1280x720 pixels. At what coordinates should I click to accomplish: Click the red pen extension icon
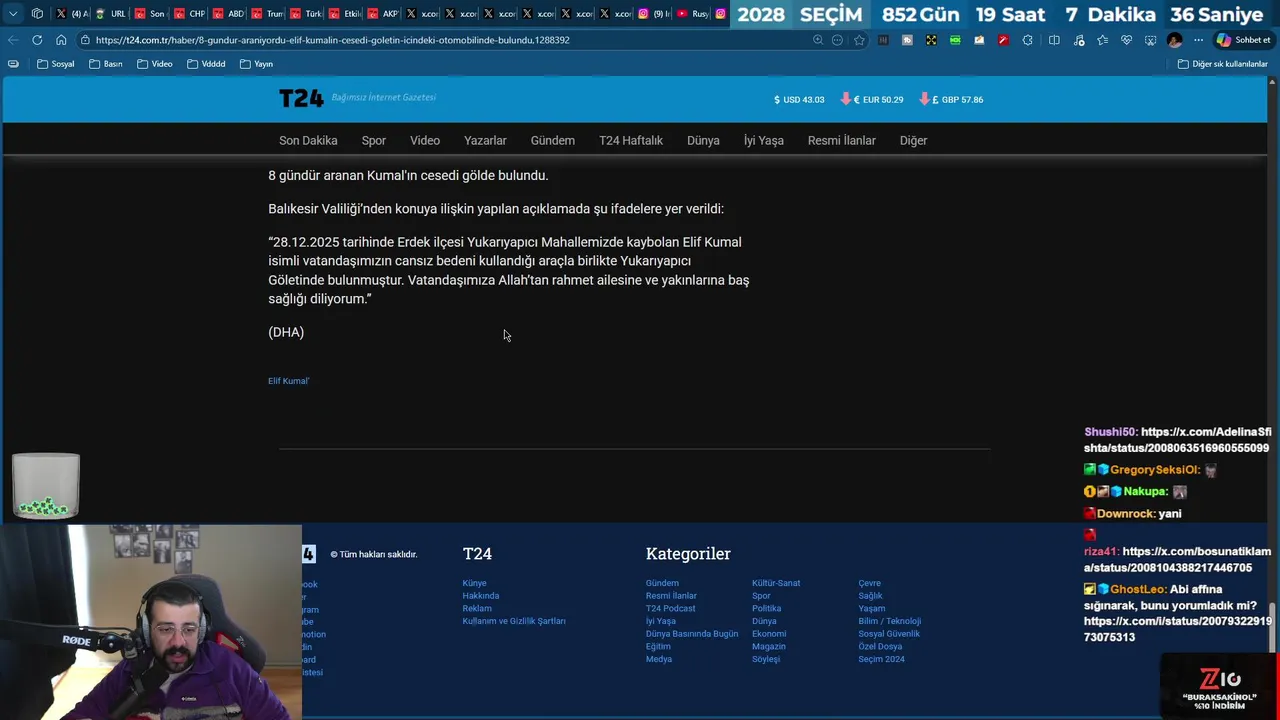[x=1003, y=40]
